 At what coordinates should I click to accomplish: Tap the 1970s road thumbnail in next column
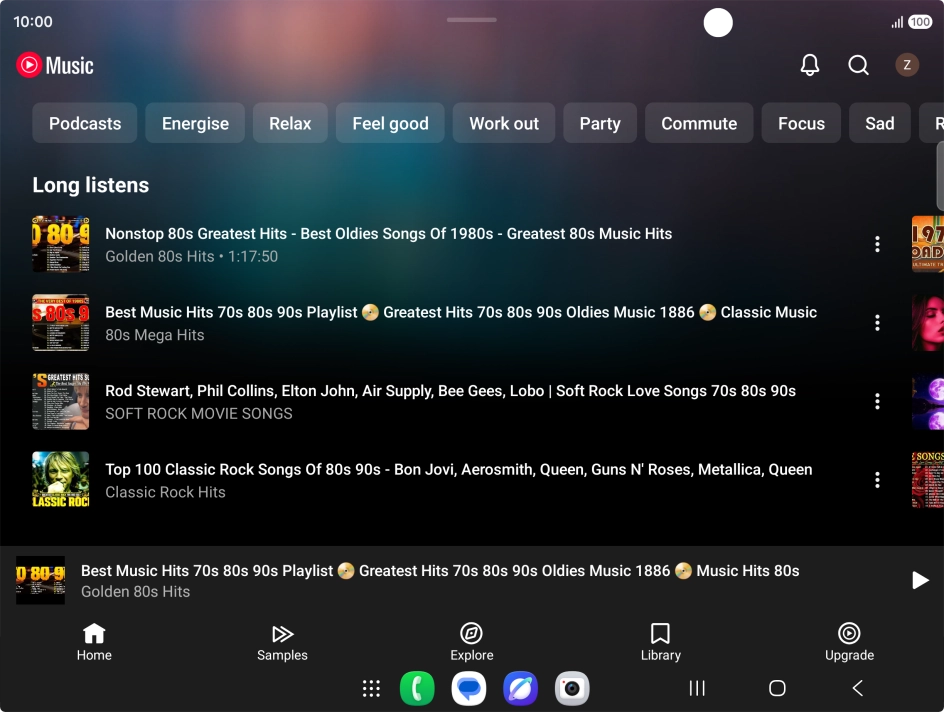click(x=928, y=244)
